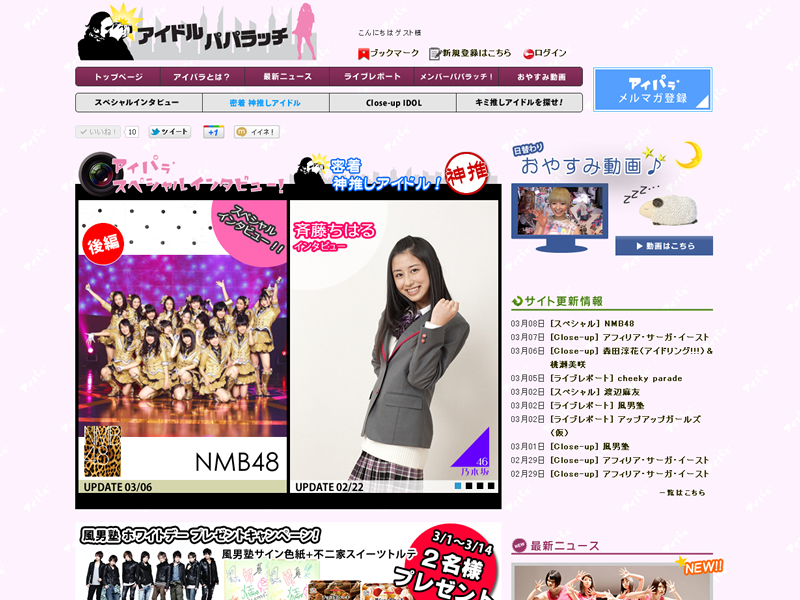Click the Google +1 button
The image size is (800, 600).
tap(213, 132)
